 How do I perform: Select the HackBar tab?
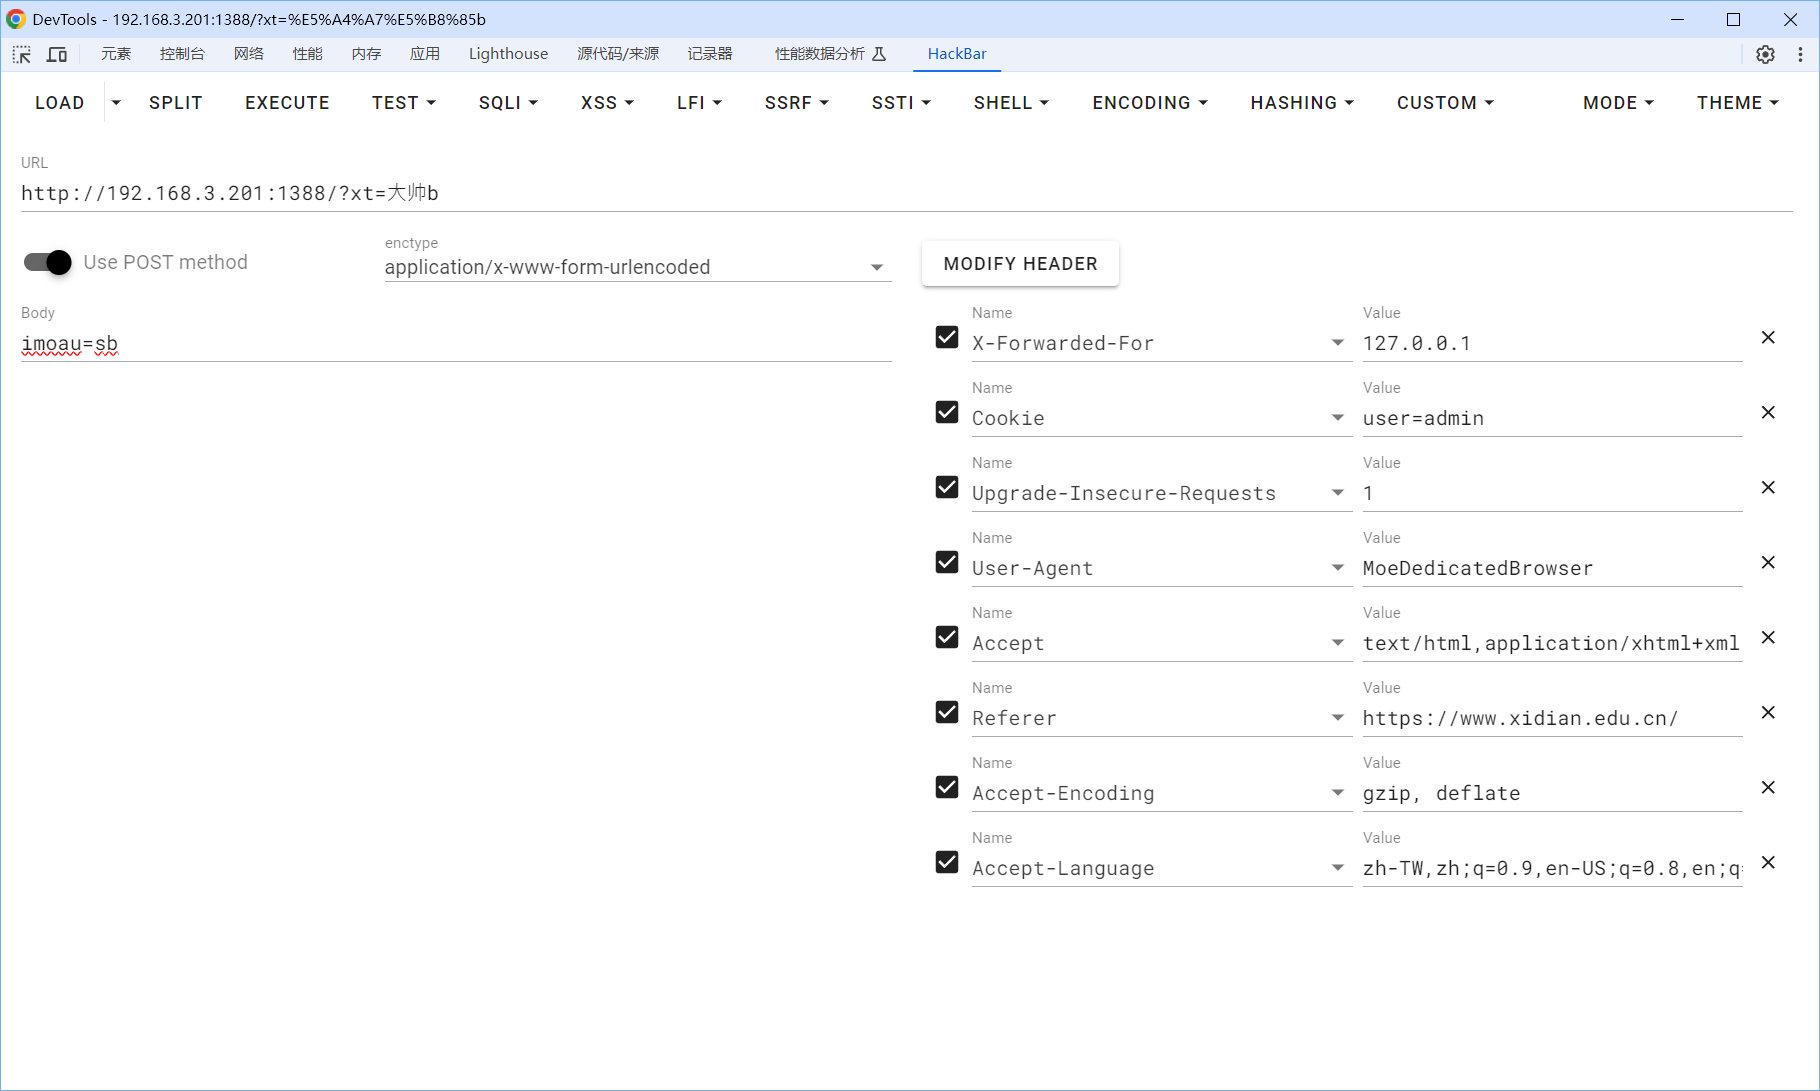pyautogui.click(x=957, y=54)
